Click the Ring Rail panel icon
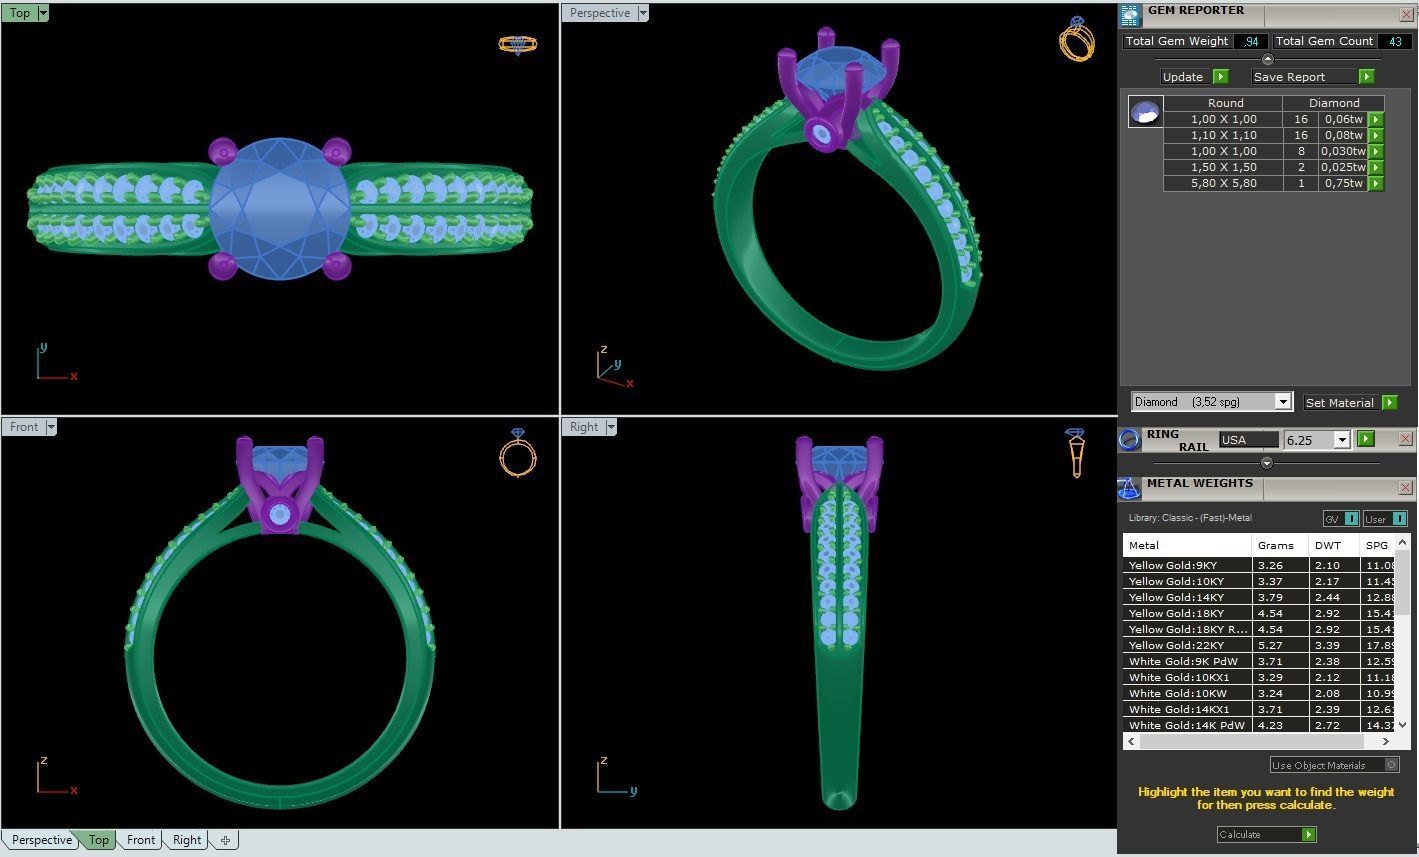This screenshot has width=1419, height=857. (x=1129, y=440)
